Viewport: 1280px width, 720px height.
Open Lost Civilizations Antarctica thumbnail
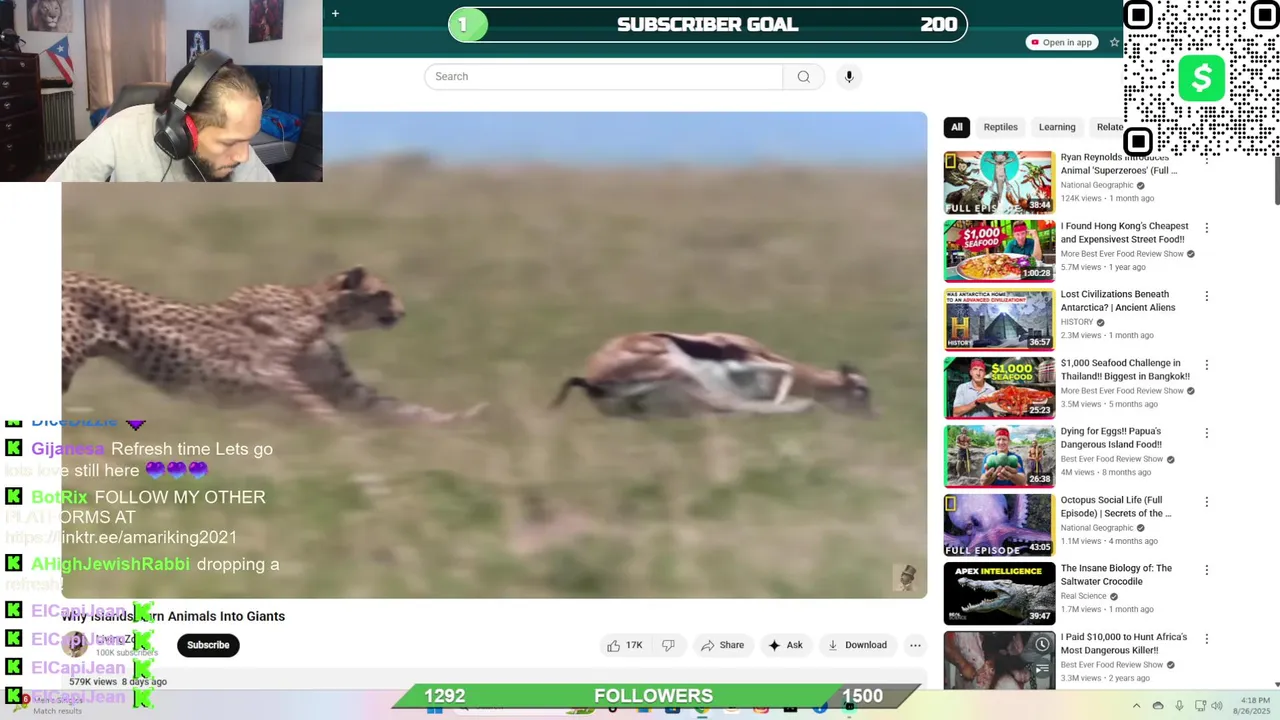coord(999,320)
